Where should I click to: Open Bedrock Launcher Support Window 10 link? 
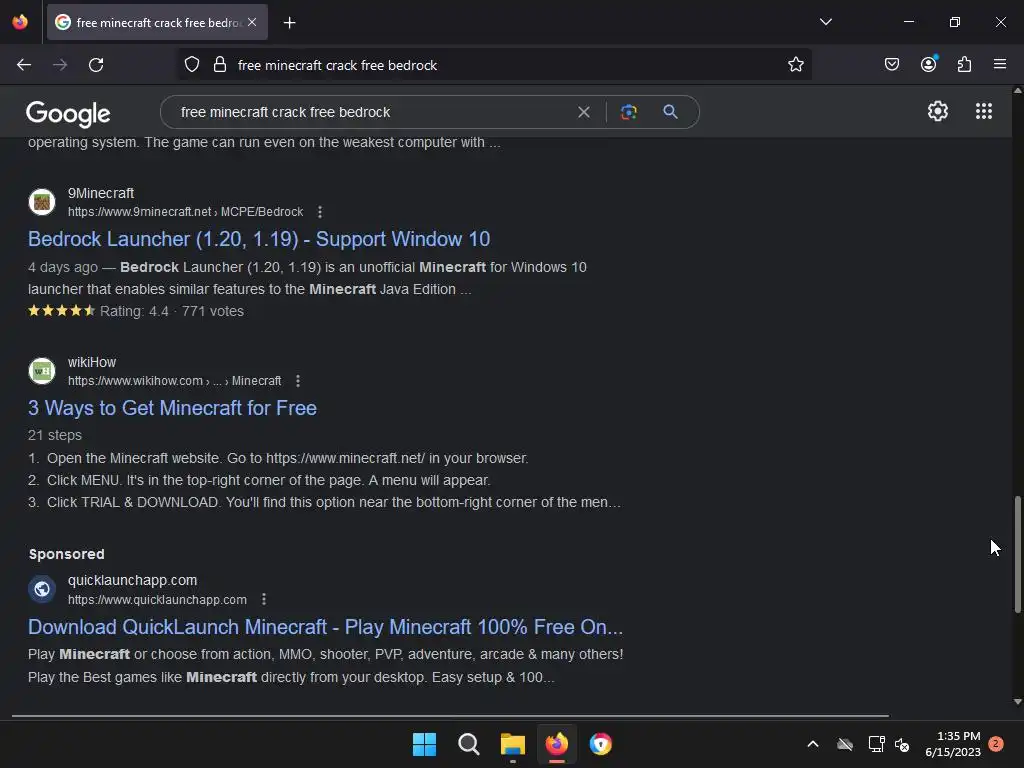tap(259, 239)
